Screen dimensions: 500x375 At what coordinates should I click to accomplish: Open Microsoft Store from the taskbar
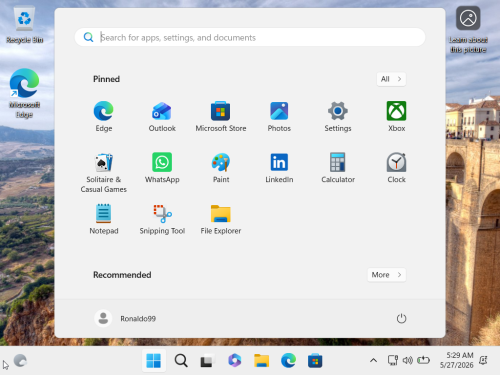(x=315, y=361)
